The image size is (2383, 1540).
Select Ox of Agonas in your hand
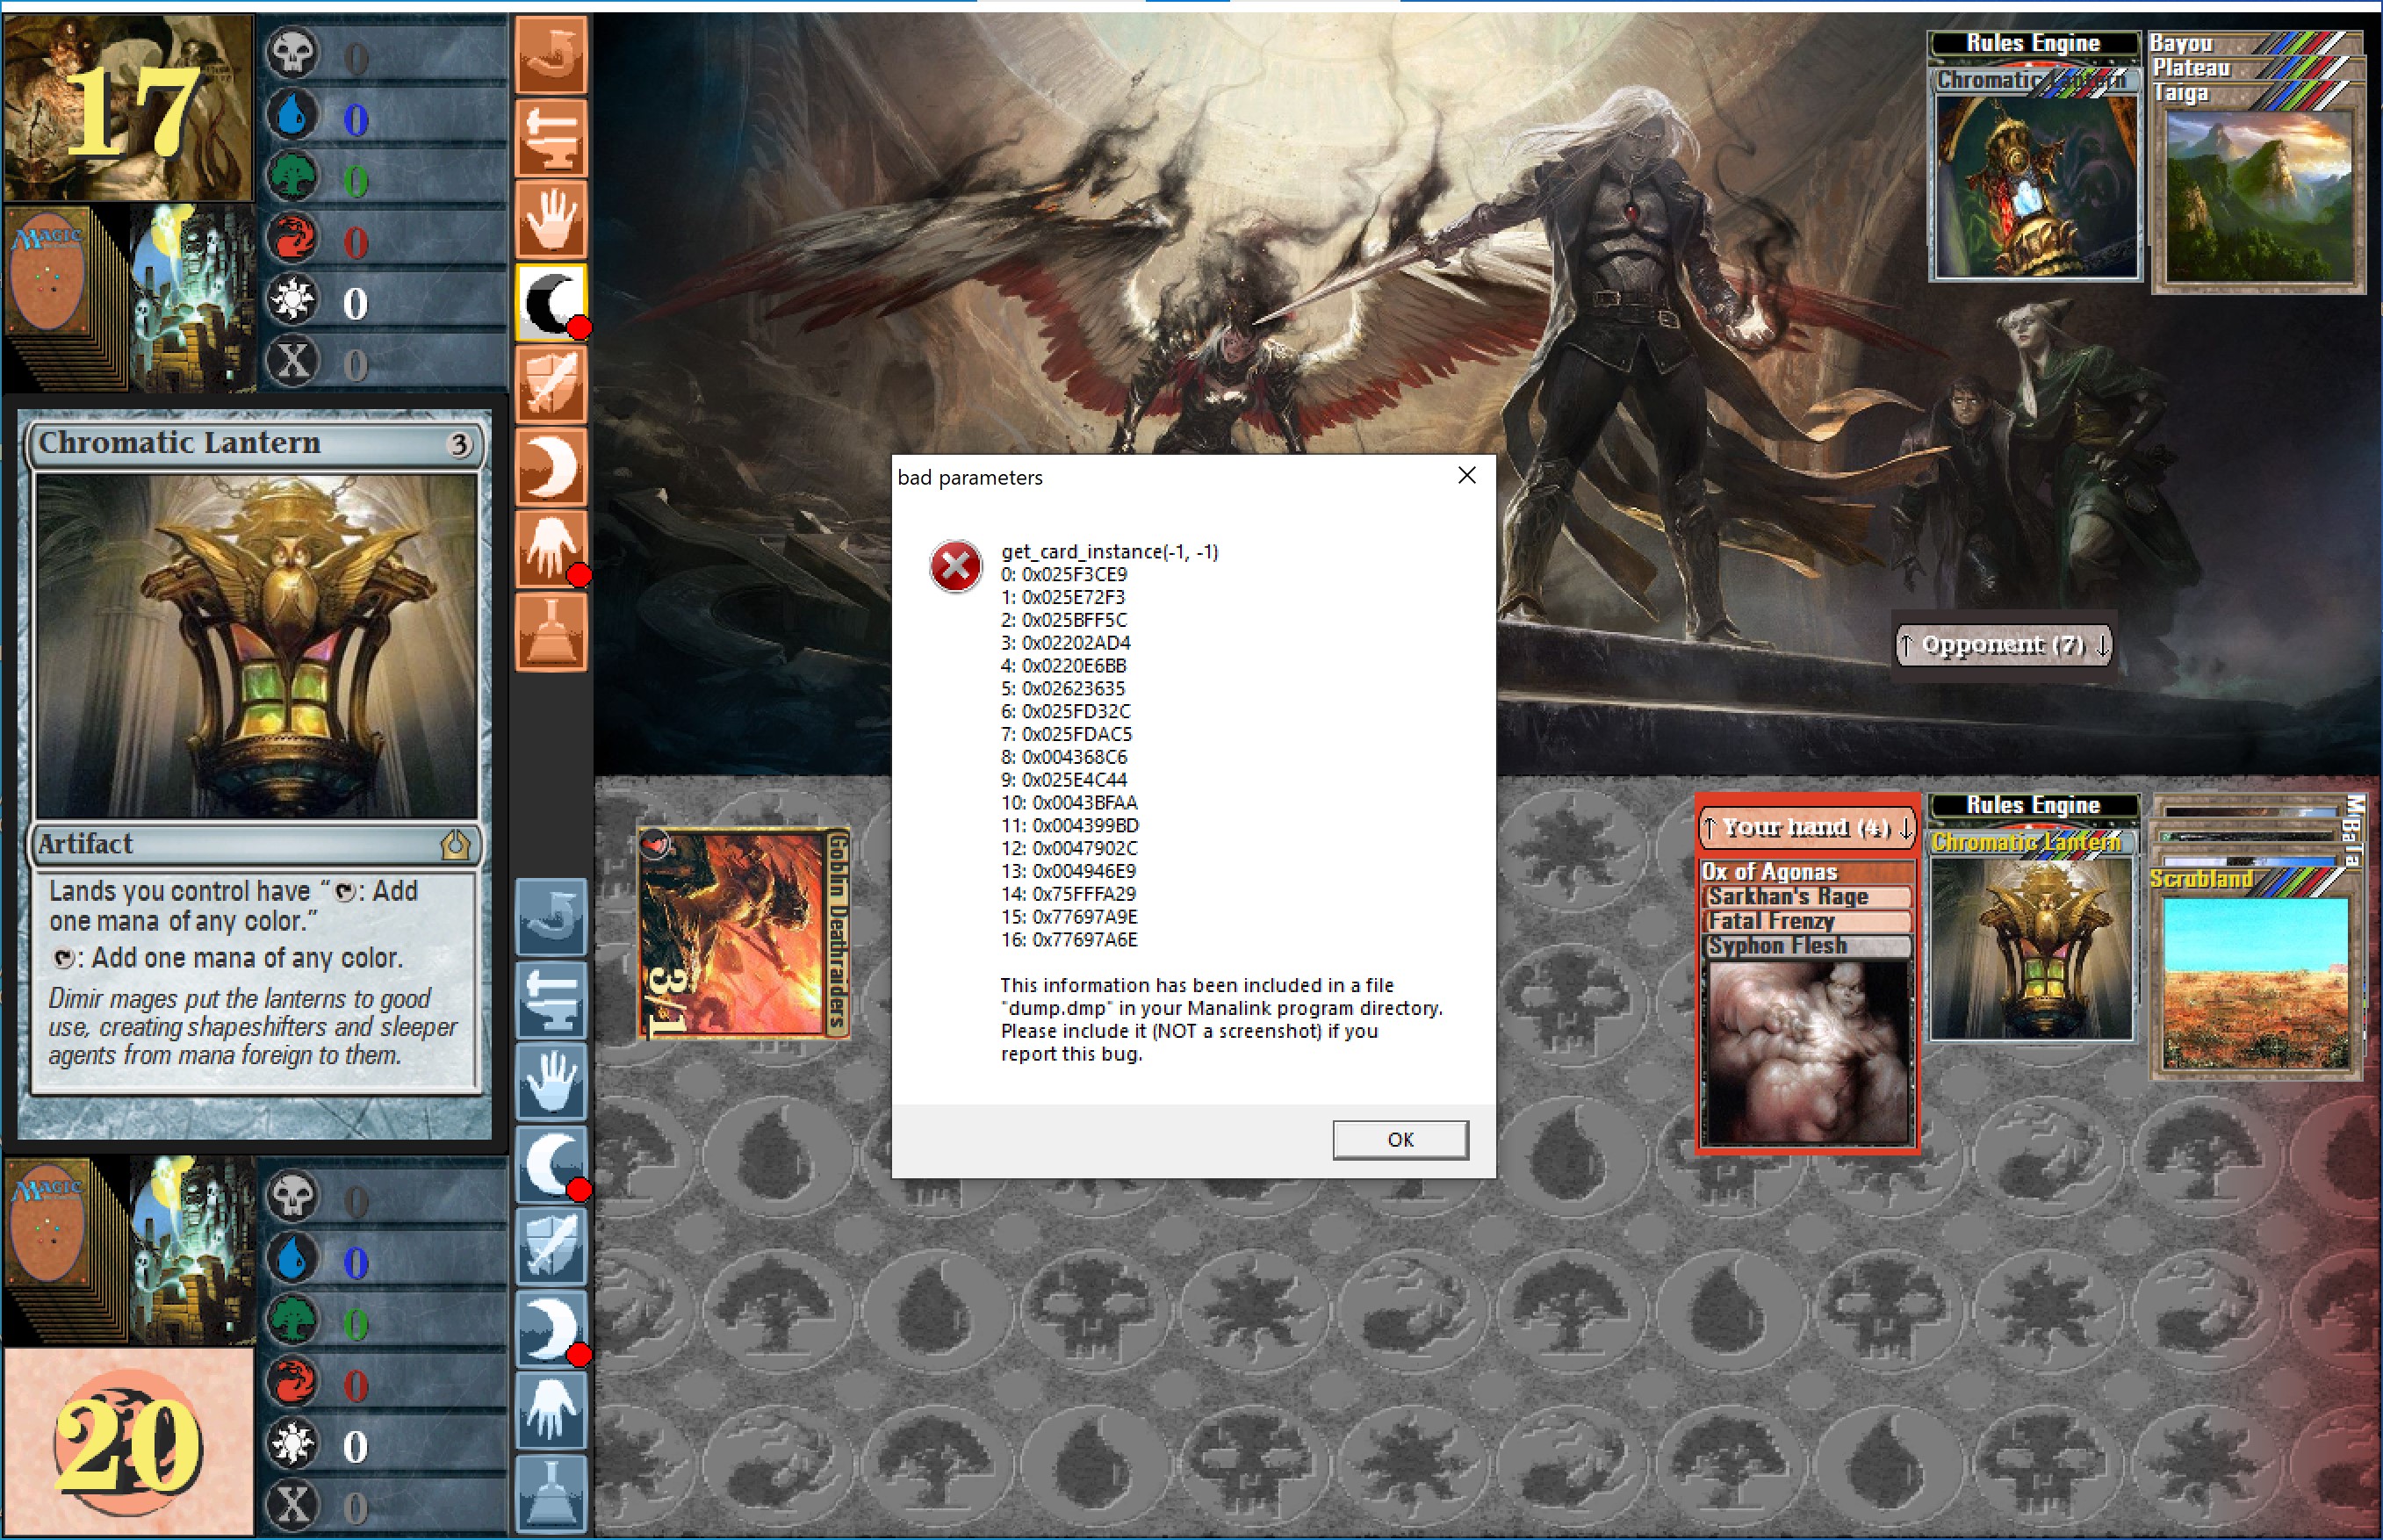(1806, 871)
